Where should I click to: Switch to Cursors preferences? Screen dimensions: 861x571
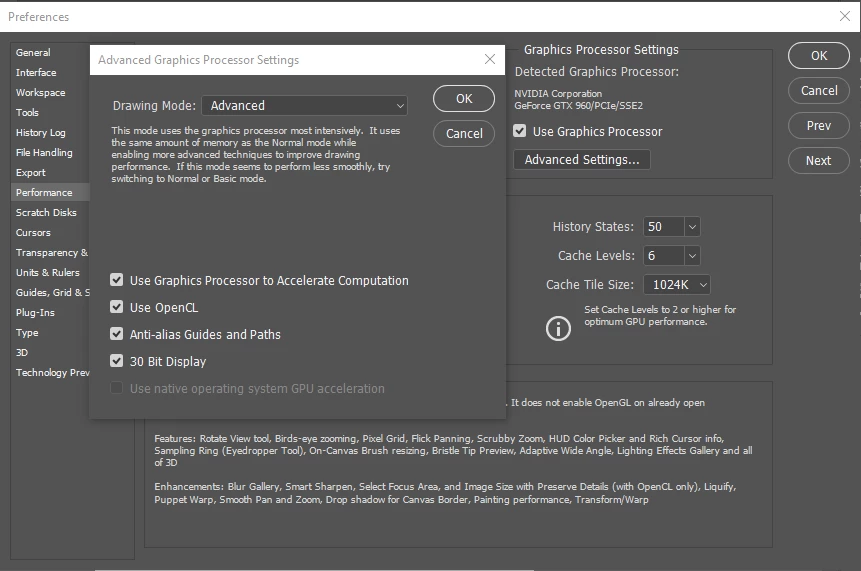[x=33, y=233]
